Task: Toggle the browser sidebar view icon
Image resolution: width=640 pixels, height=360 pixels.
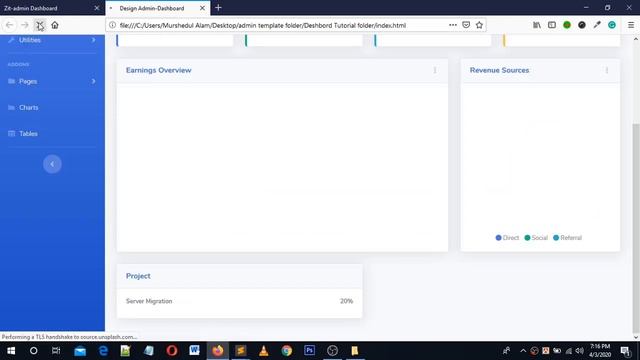Action: [552, 25]
